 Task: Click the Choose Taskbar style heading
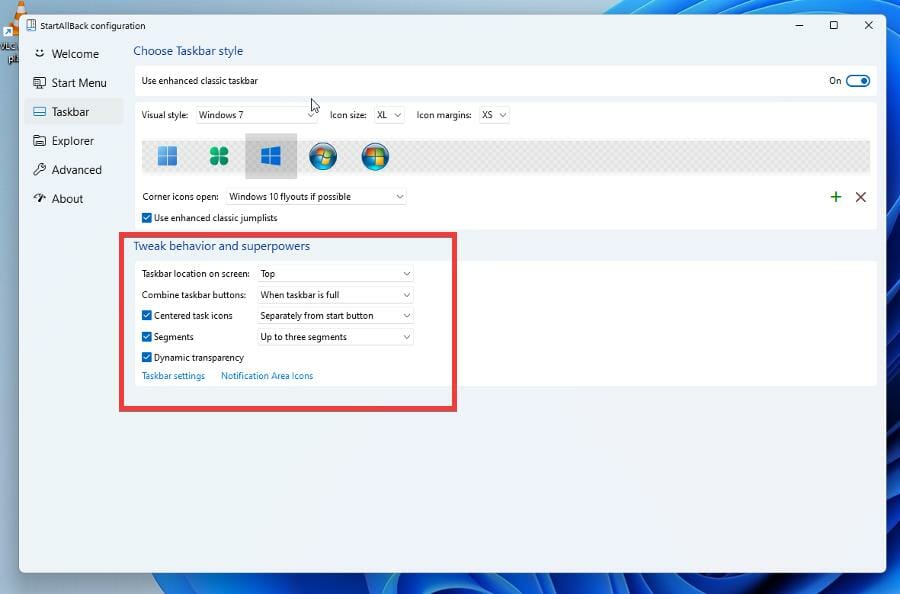[188, 51]
